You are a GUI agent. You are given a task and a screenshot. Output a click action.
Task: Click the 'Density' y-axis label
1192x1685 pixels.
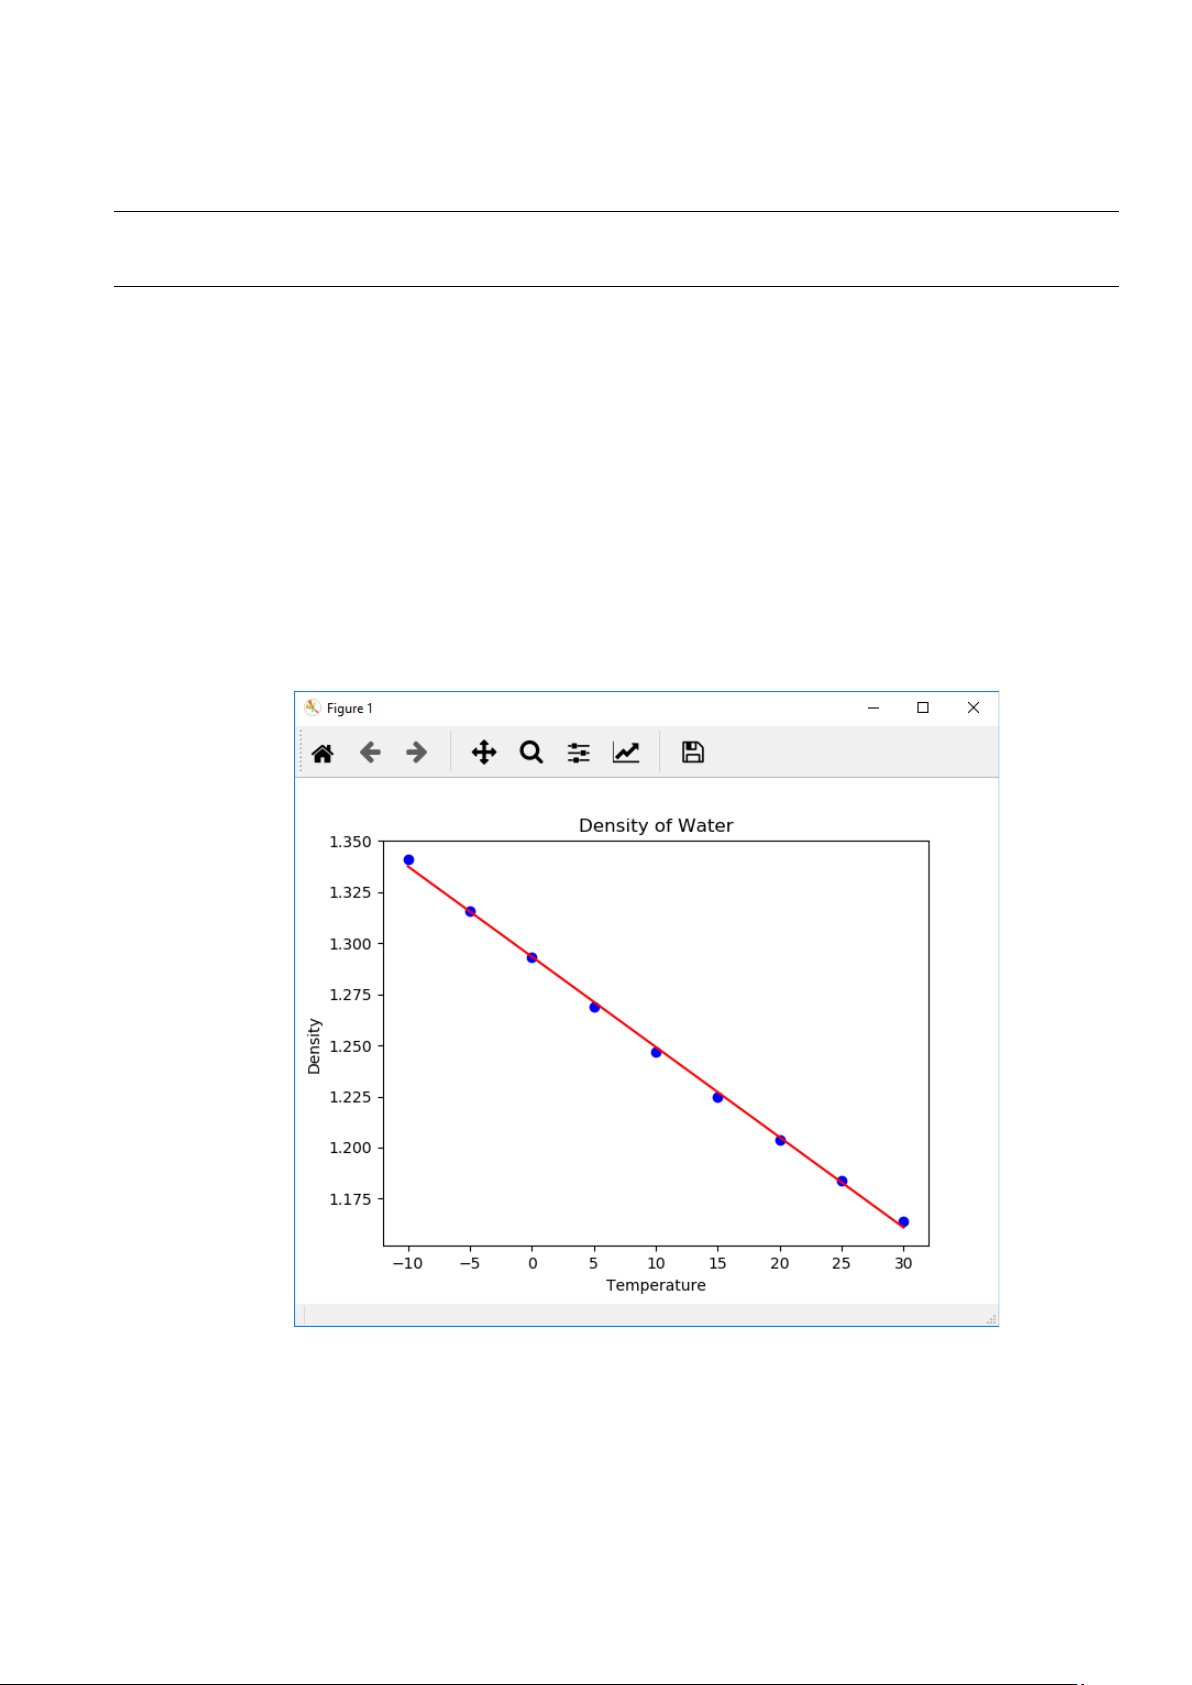point(314,1046)
